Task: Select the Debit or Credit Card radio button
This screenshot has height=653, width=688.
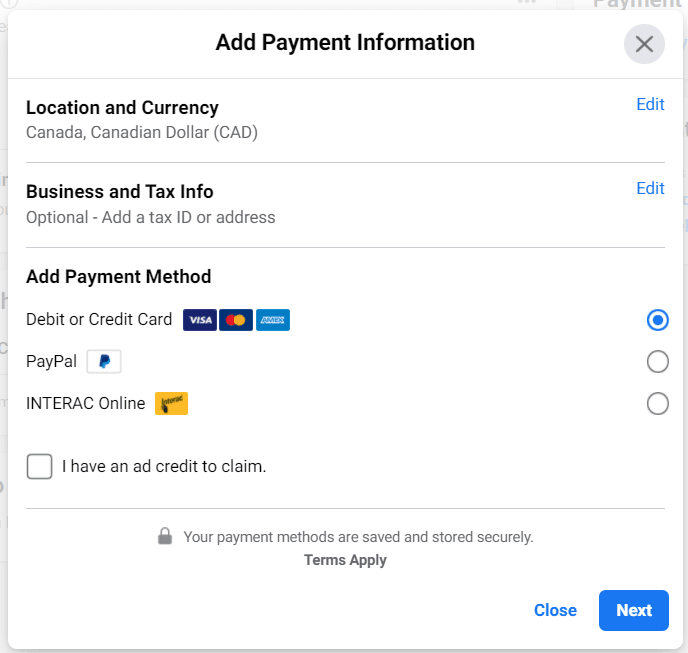Action: [657, 320]
